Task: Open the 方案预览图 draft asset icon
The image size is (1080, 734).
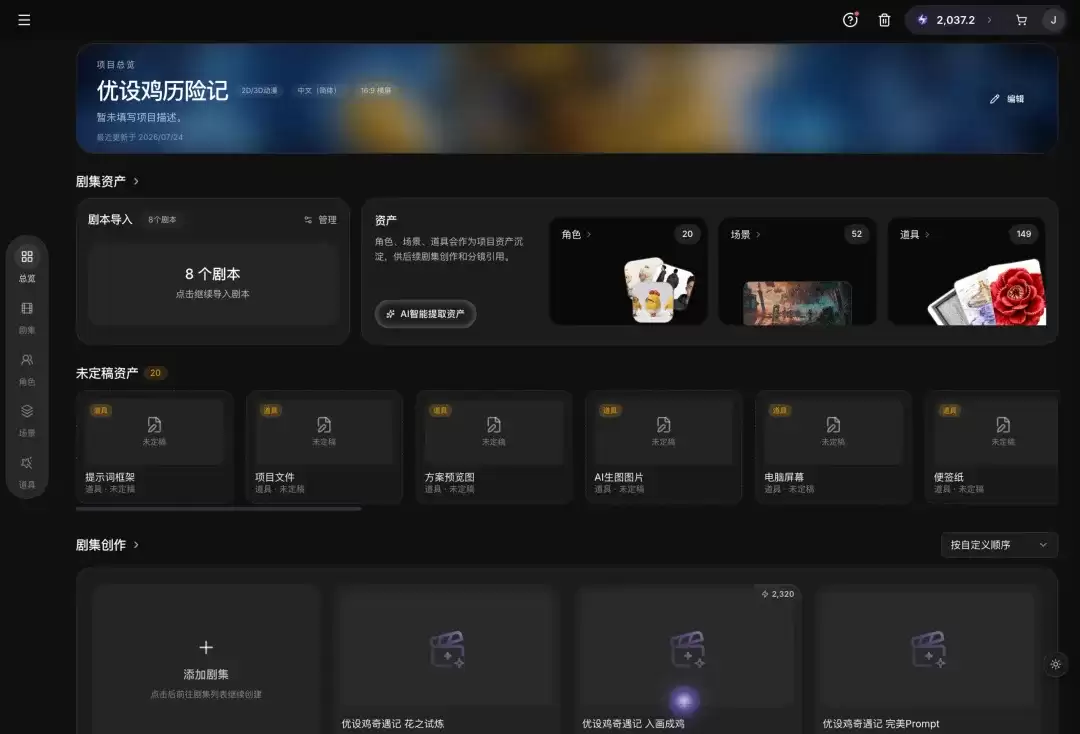Action: (494, 425)
